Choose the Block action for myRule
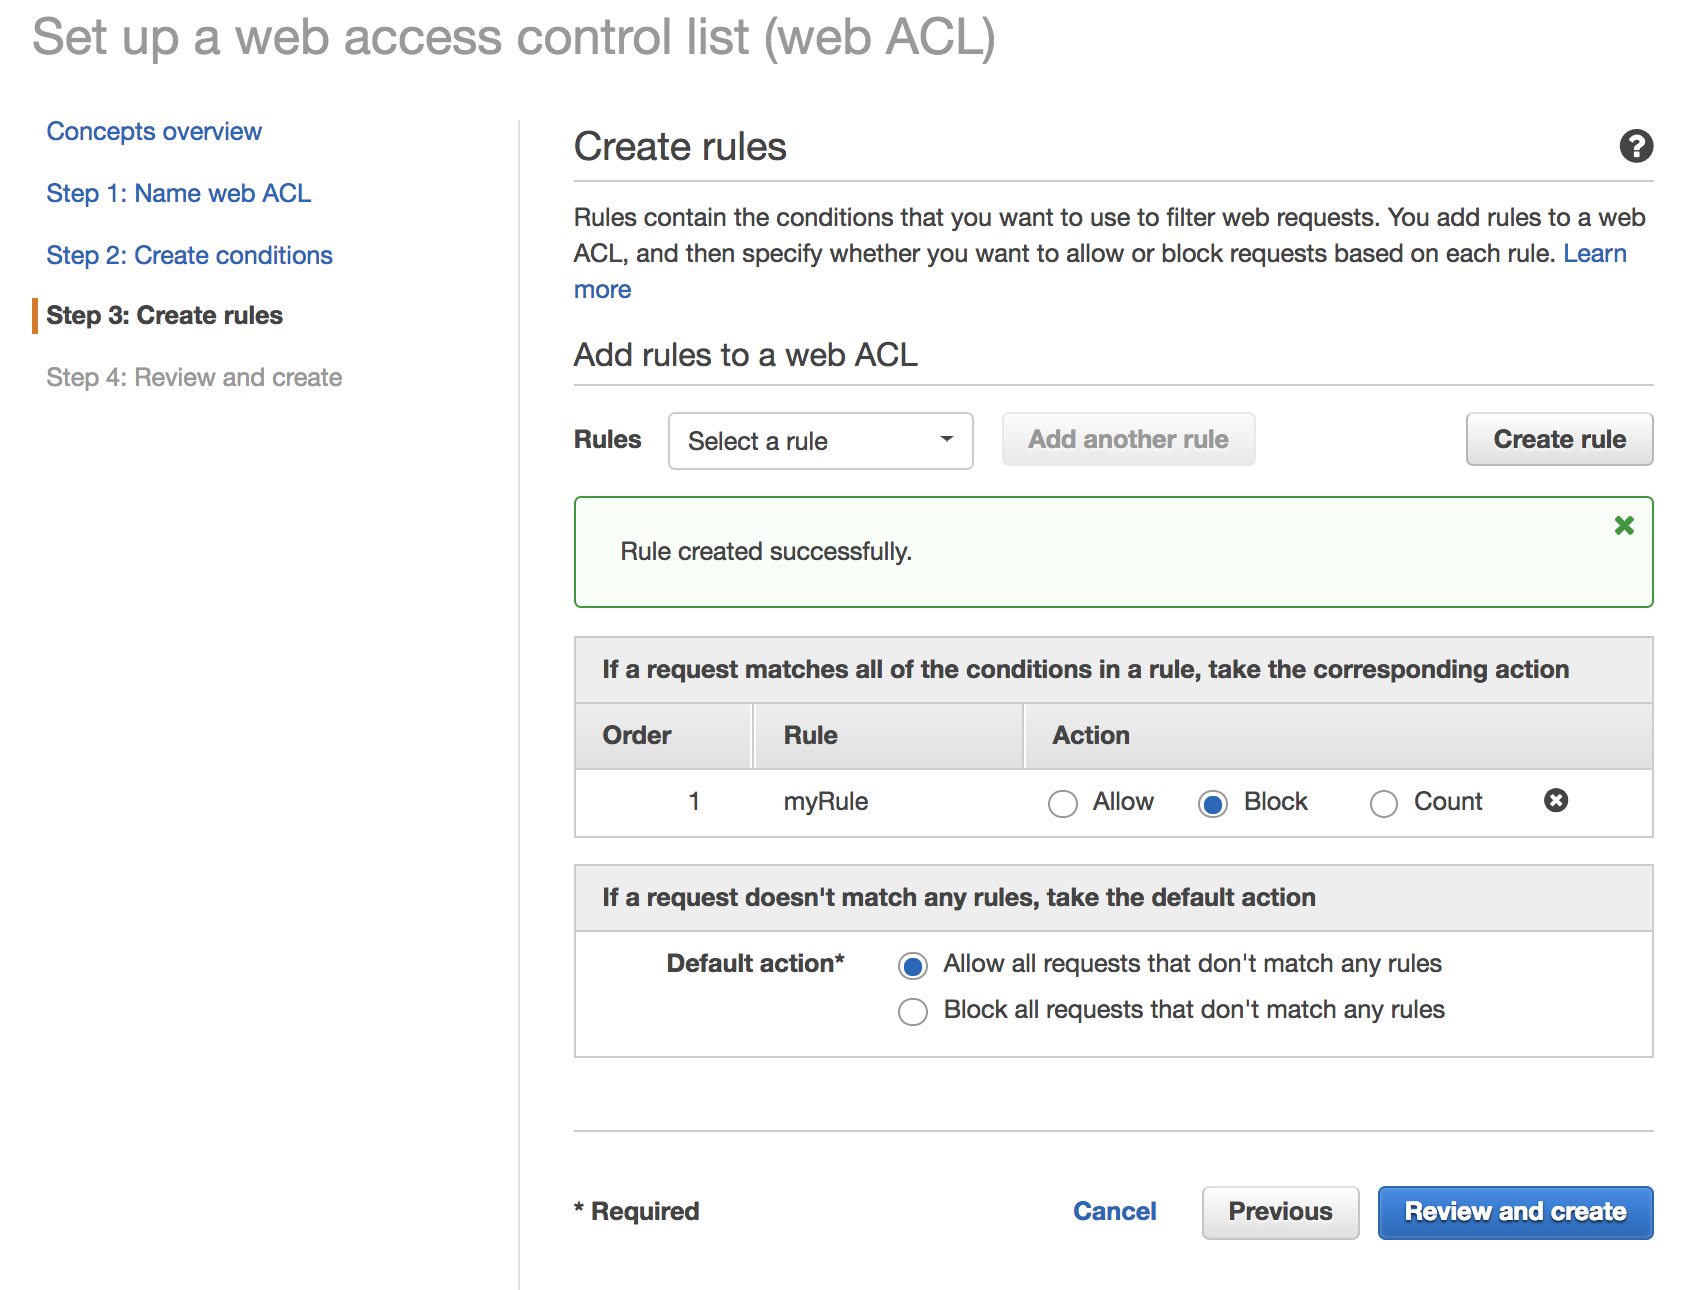The width and height of the screenshot is (1684, 1290). (x=1213, y=803)
